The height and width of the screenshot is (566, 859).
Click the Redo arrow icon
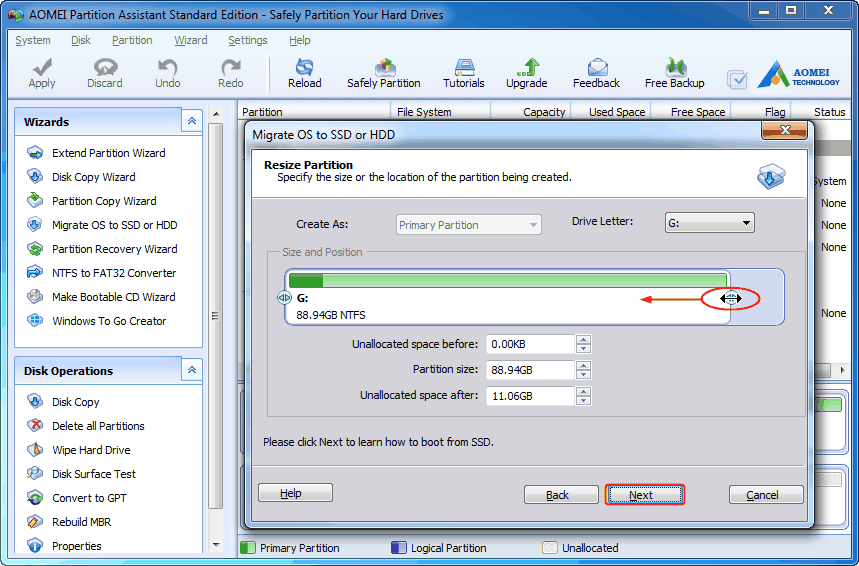click(x=231, y=67)
